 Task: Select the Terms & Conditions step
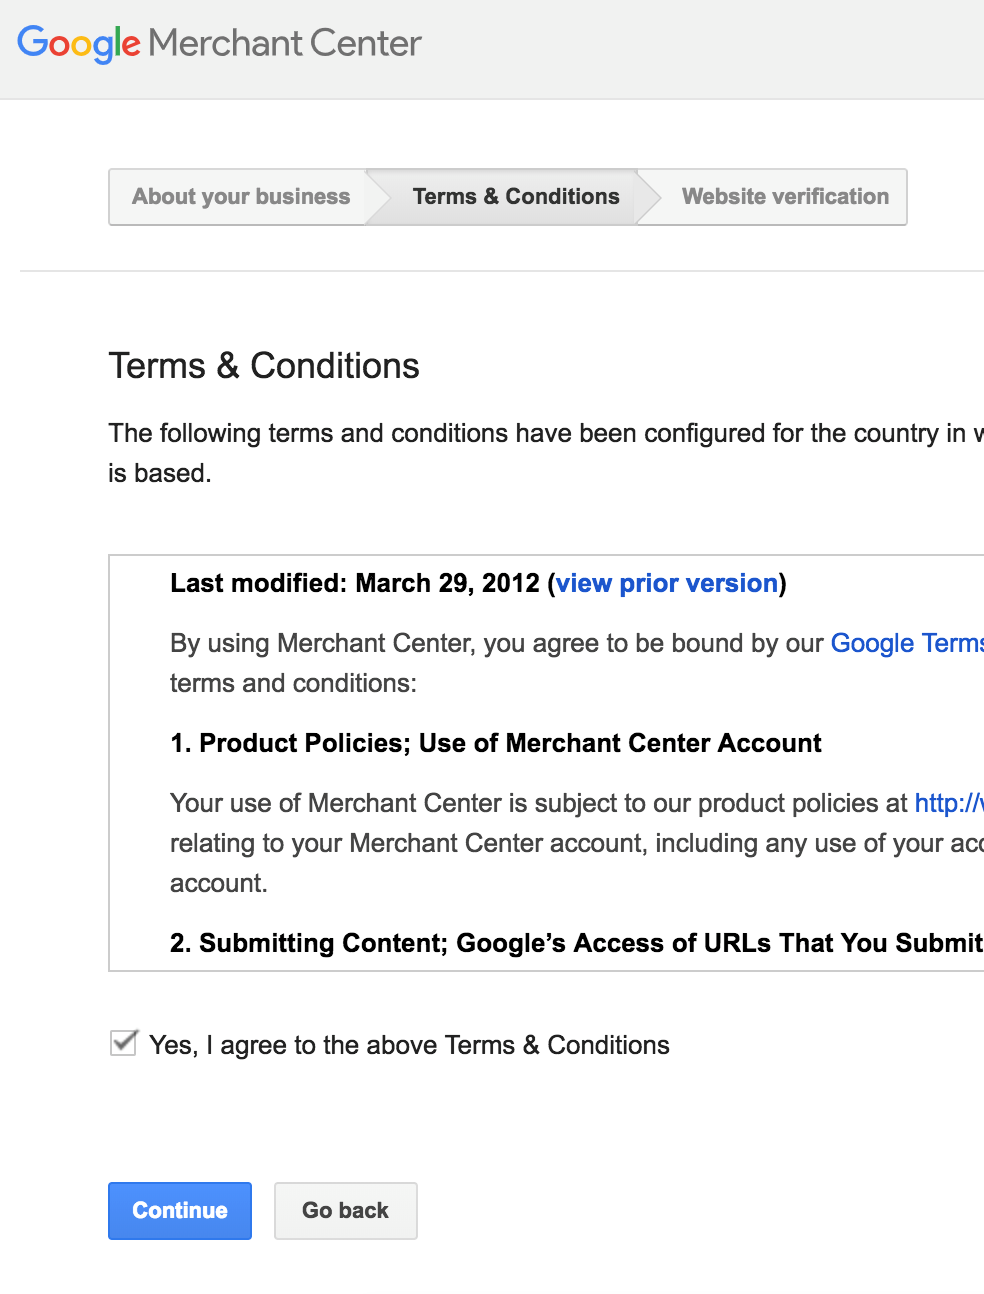(515, 196)
